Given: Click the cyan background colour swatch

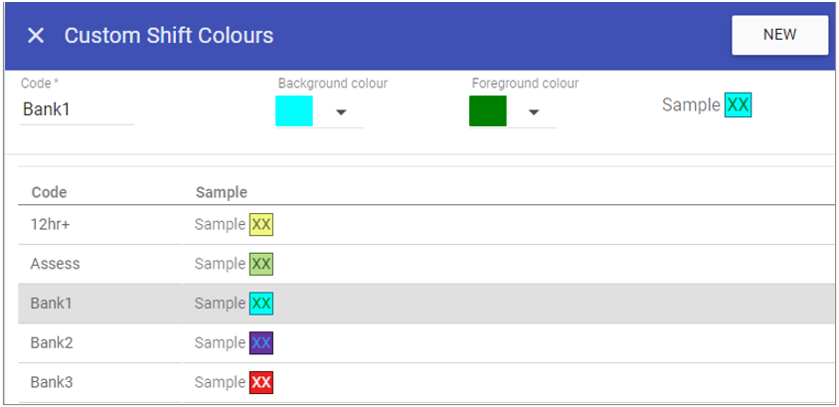Looking at the screenshot, I should click(x=294, y=111).
